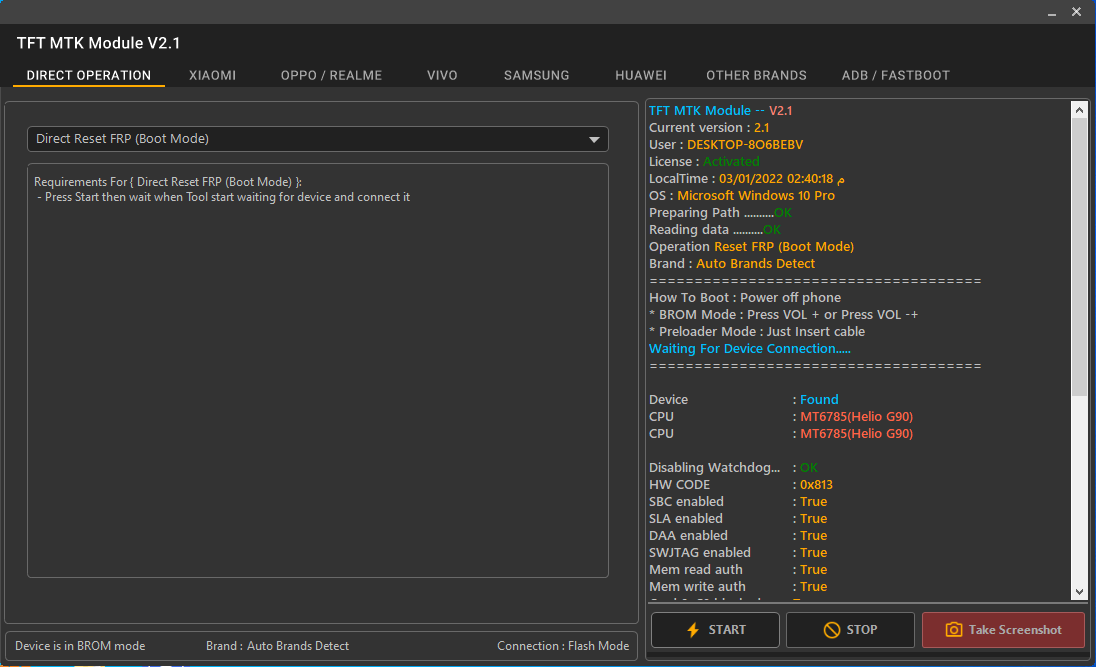Click the user name DESKTOP-8O6BEBV
Image resolution: width=1096 pixels, height=667 pixels.
point(745,145)
